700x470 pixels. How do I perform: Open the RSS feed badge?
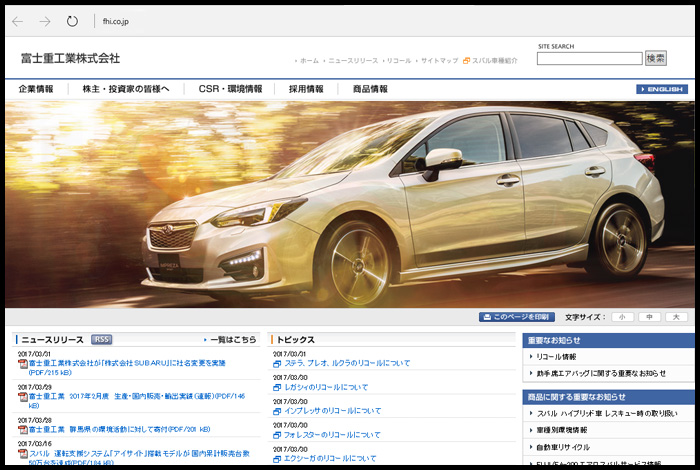[x=101, y=340]
